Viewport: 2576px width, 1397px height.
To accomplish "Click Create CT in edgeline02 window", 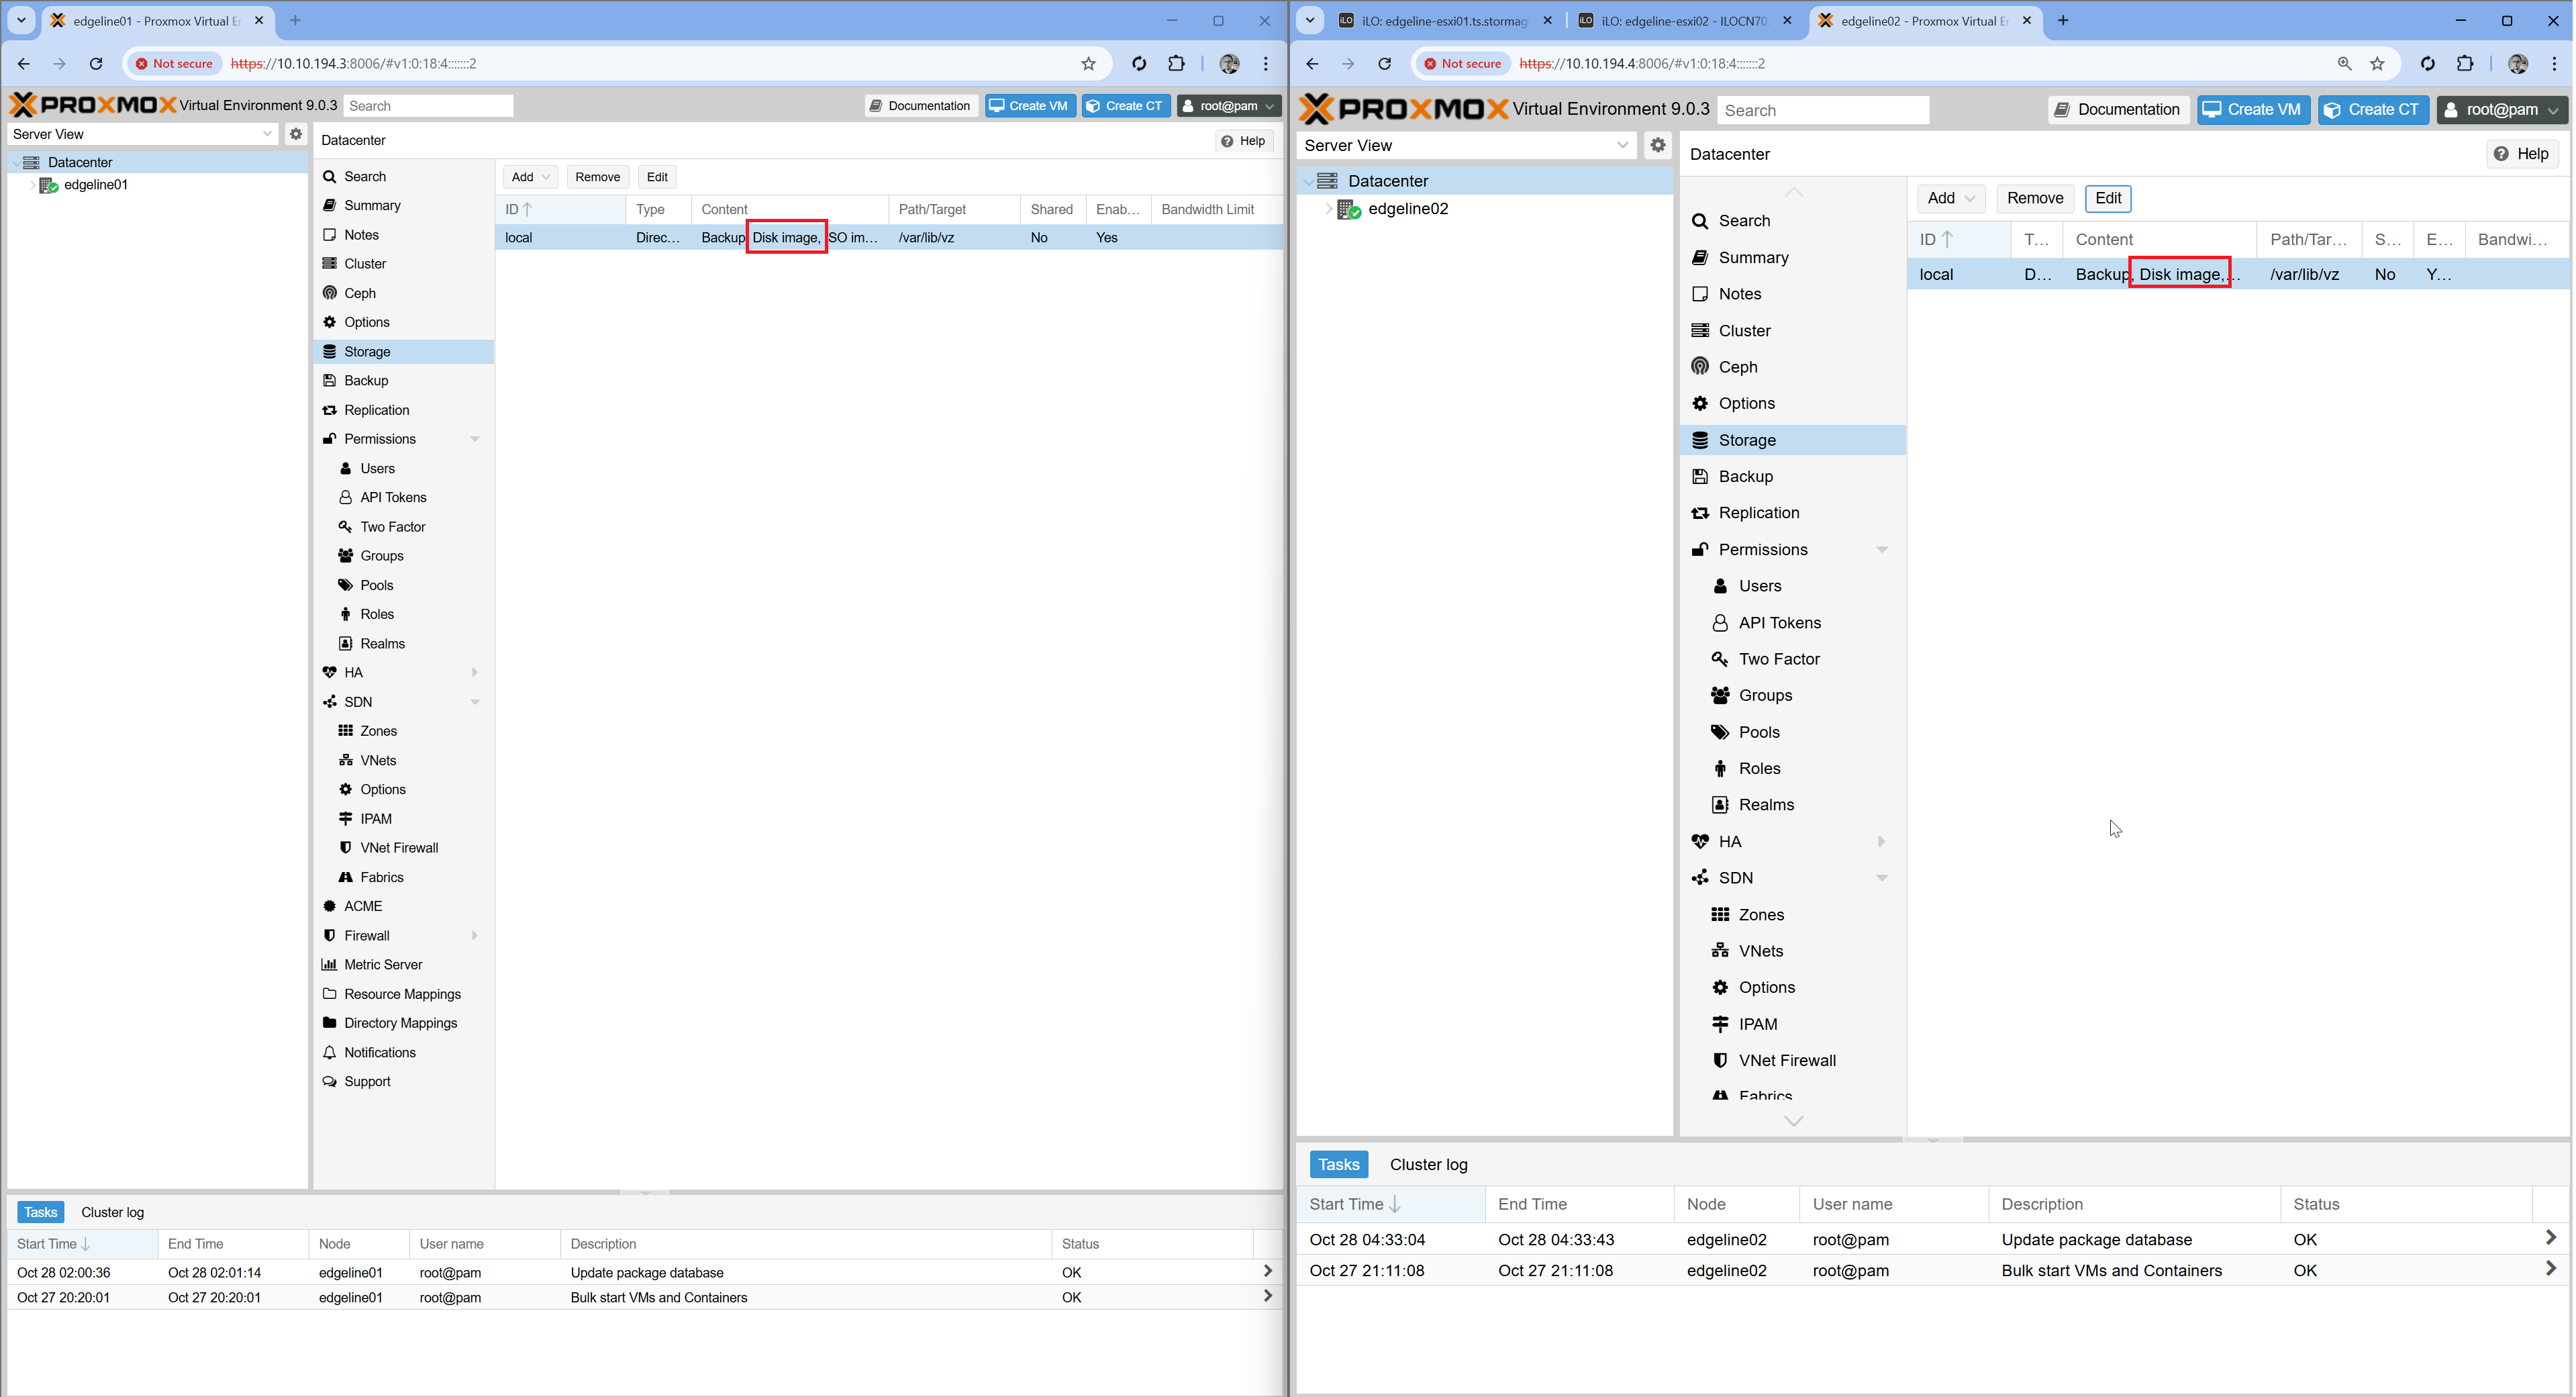I will (2373, 110).
